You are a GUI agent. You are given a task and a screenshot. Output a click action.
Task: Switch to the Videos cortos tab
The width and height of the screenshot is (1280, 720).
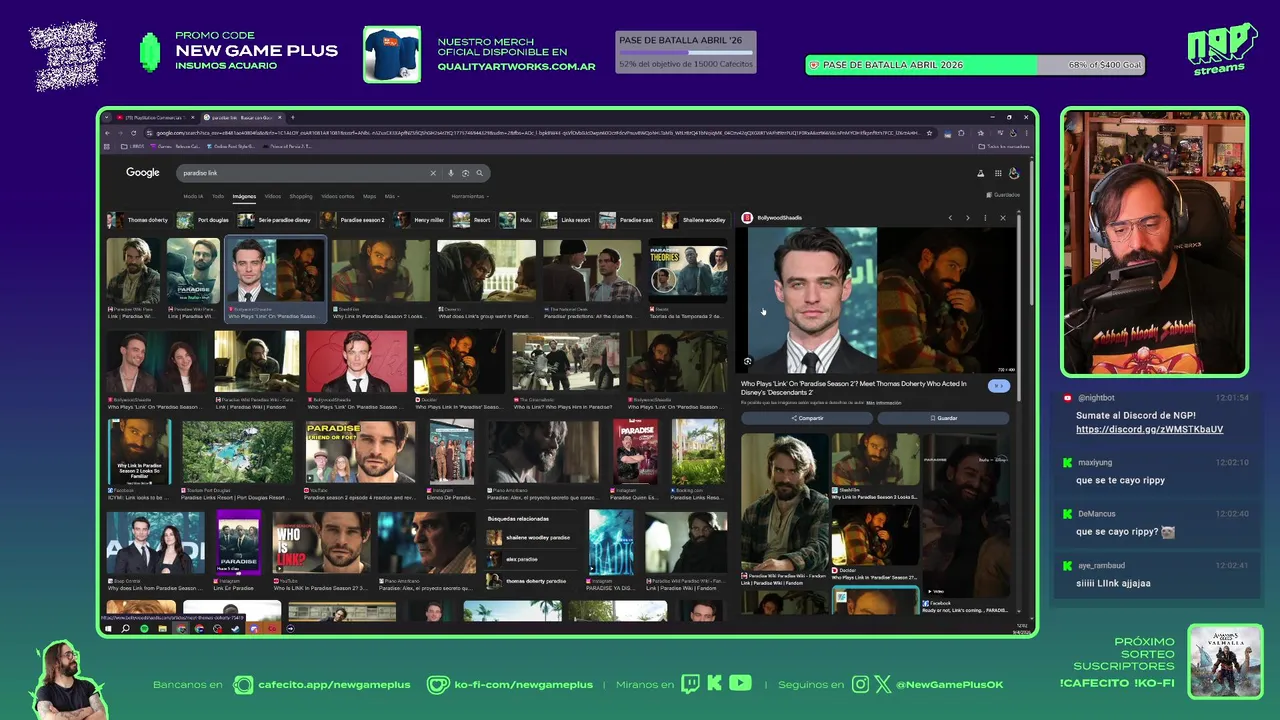coord(338,196)
